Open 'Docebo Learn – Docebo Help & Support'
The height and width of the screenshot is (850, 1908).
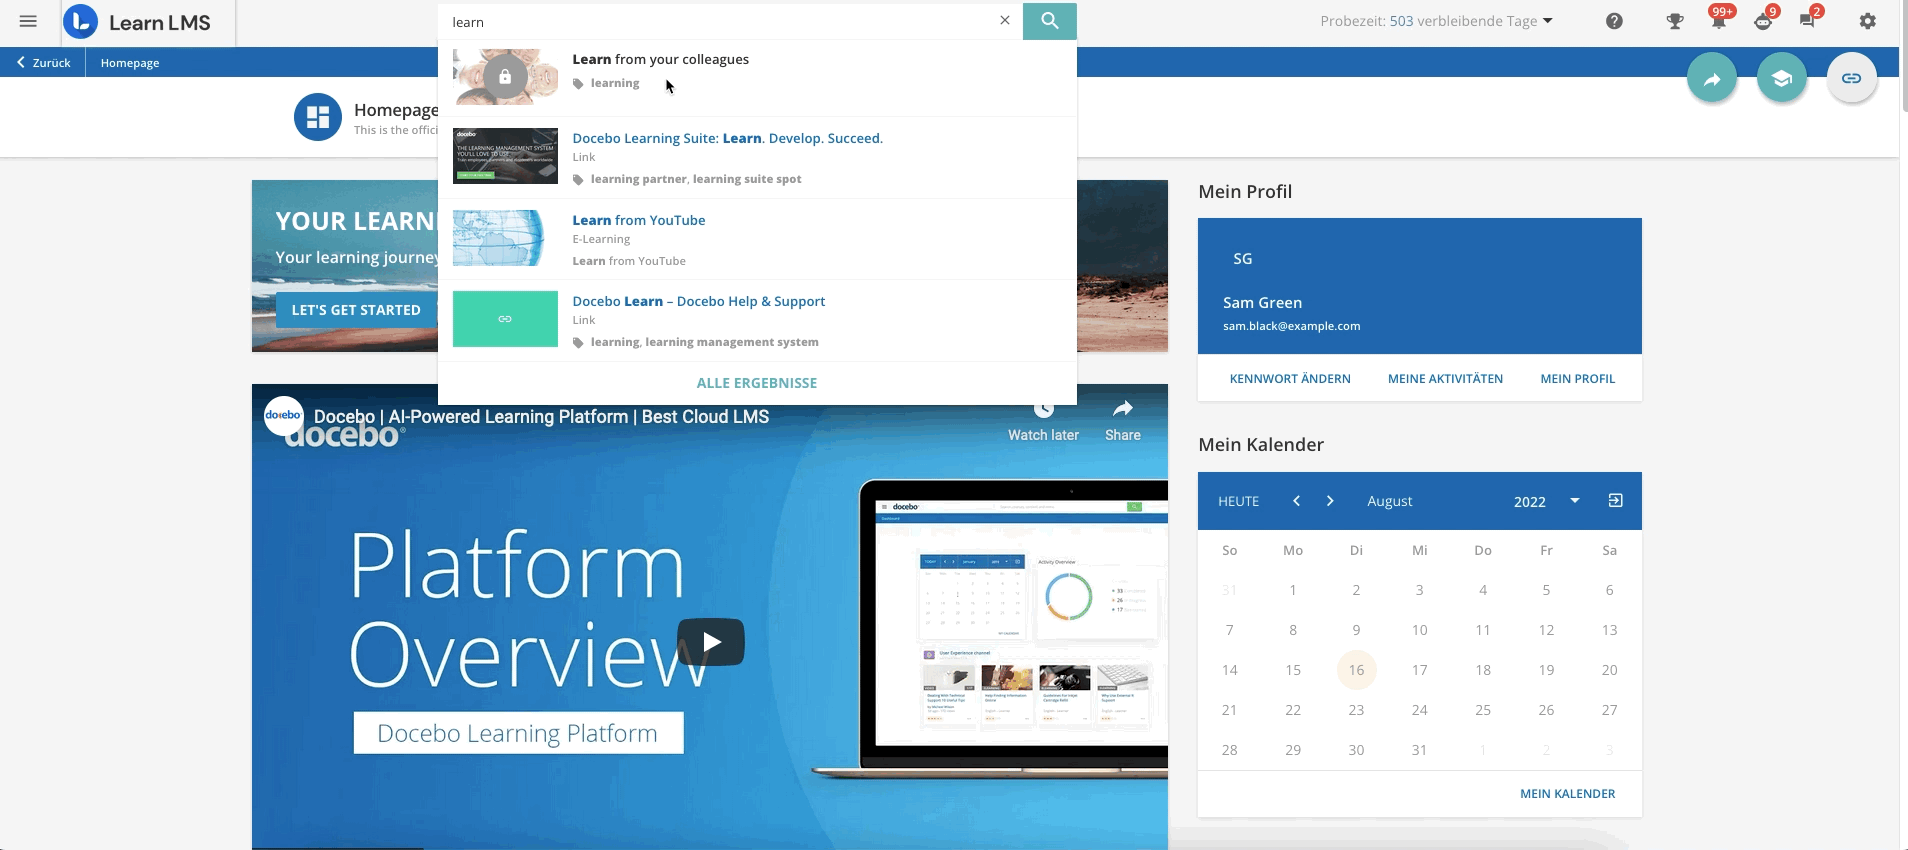click(698, 301)
